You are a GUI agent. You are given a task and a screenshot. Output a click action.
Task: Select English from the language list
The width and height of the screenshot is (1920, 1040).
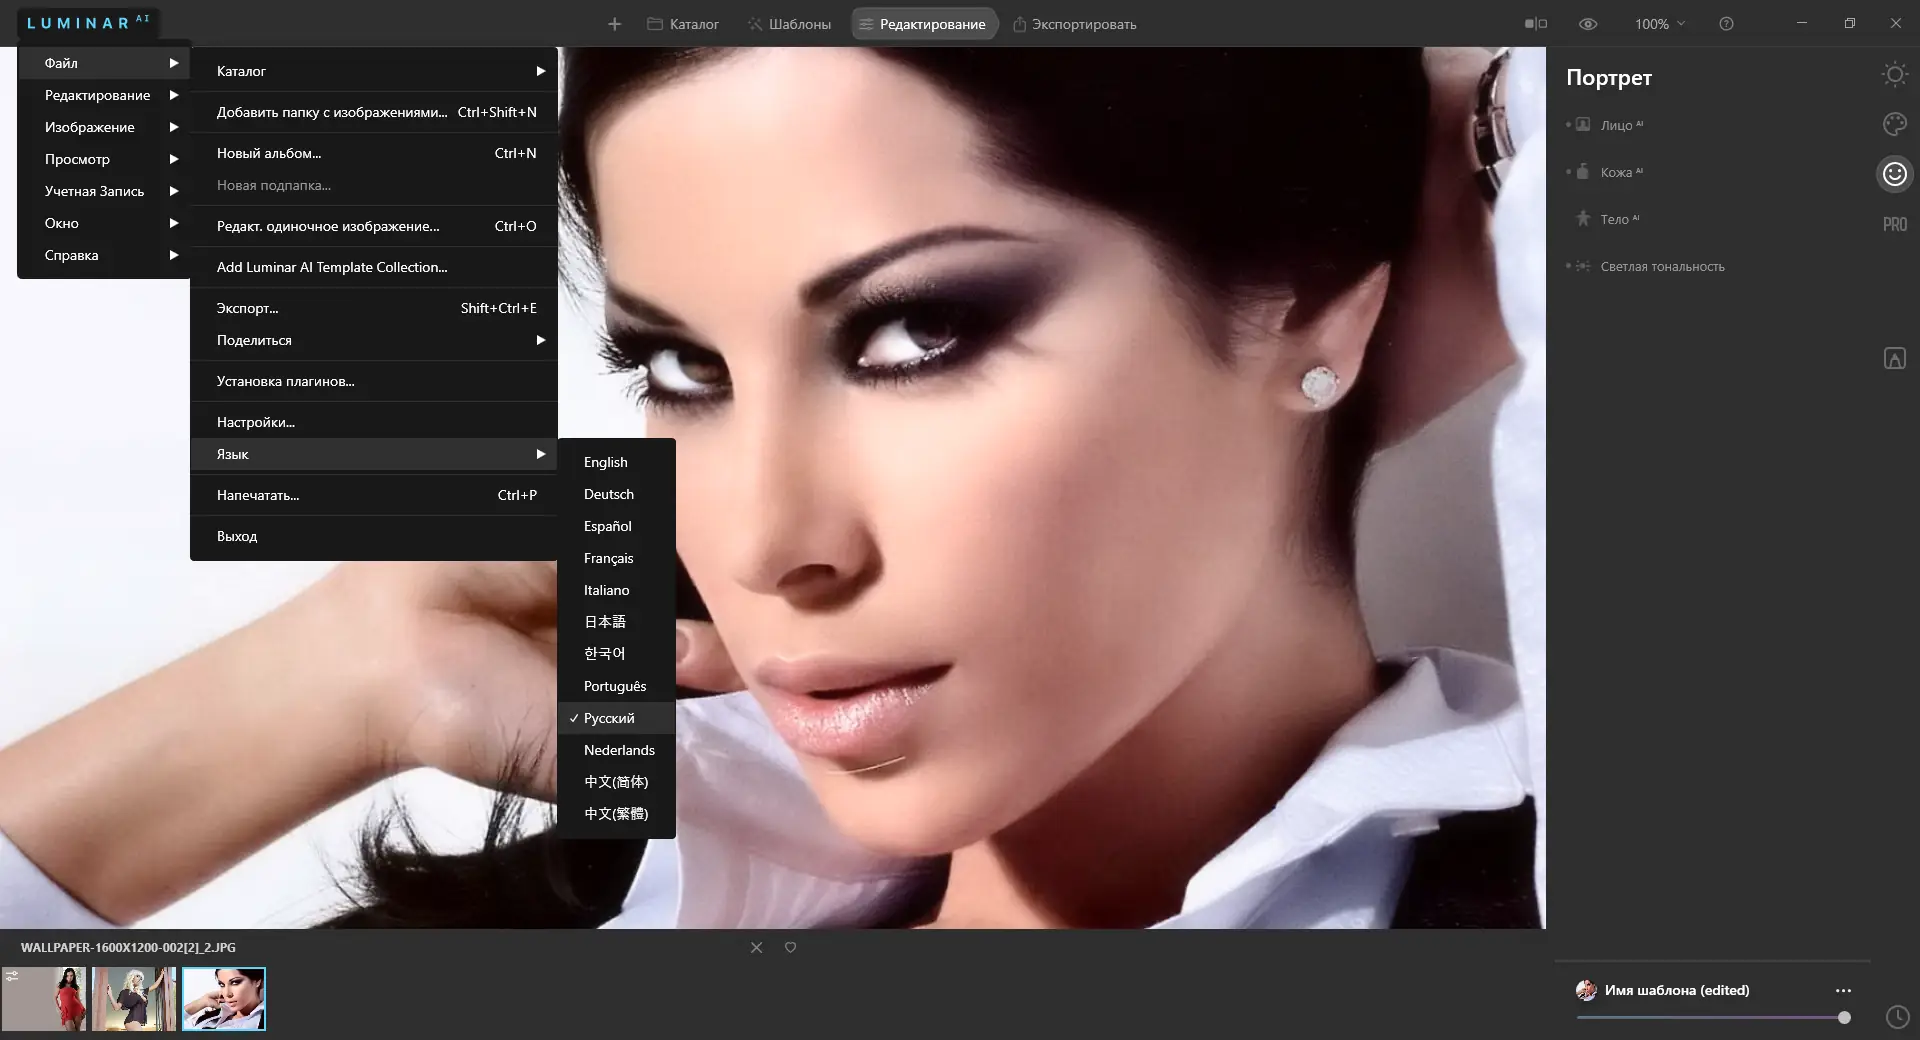point(604,462)
